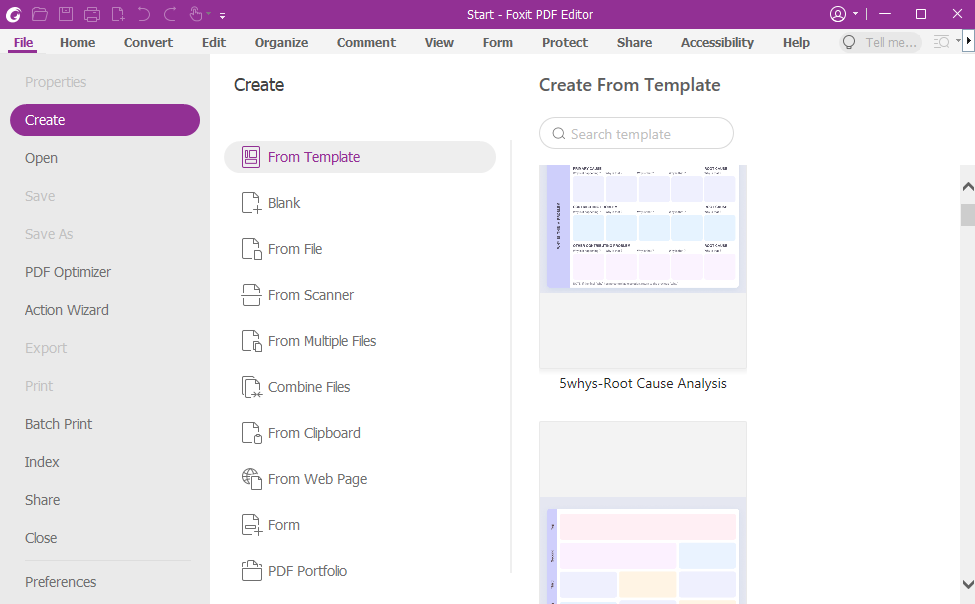Click the Blank page icon

click(251, 203)
